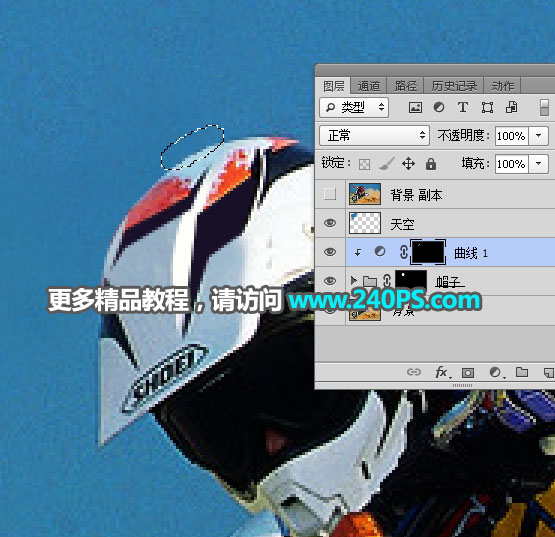The image size is (555, 537).
Task: Add a layer mask button
Action: (x=468, y=373)
